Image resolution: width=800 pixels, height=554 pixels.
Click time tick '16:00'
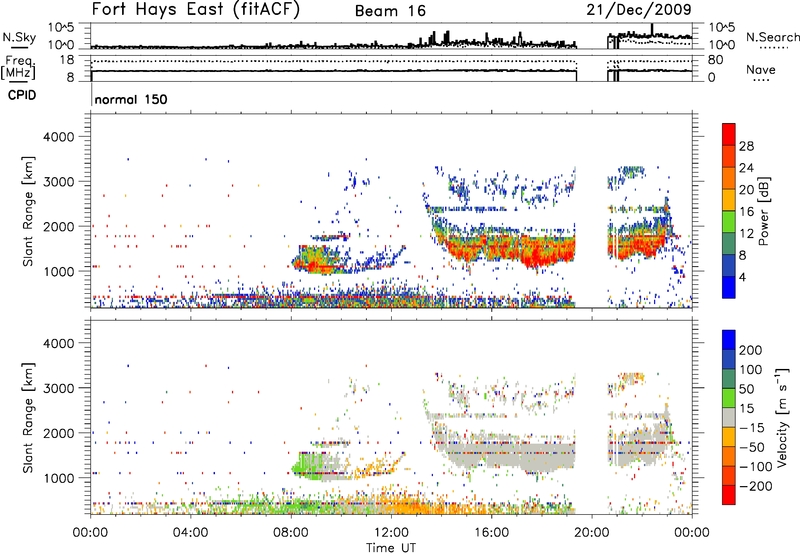coord(491,532)
